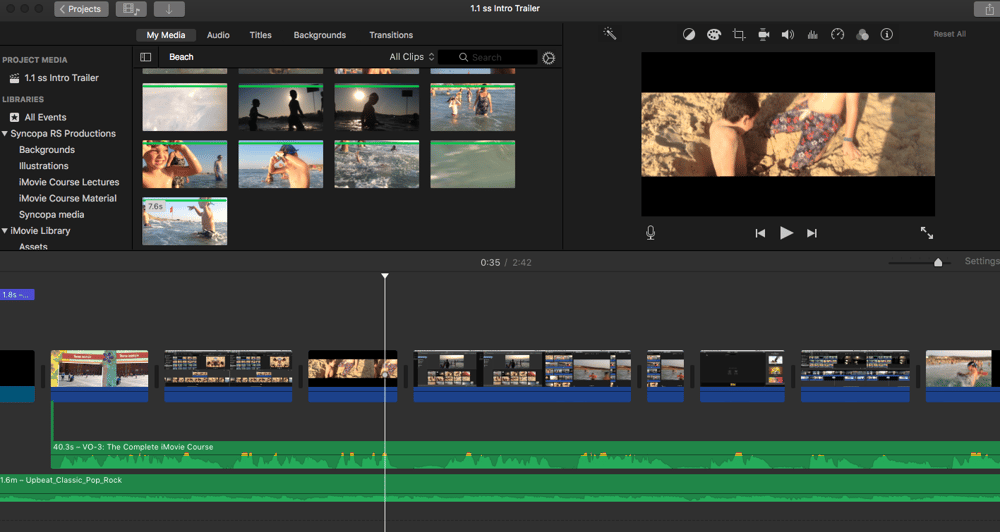Collapse the Syncopa RS Productions library

click(5, 133)
